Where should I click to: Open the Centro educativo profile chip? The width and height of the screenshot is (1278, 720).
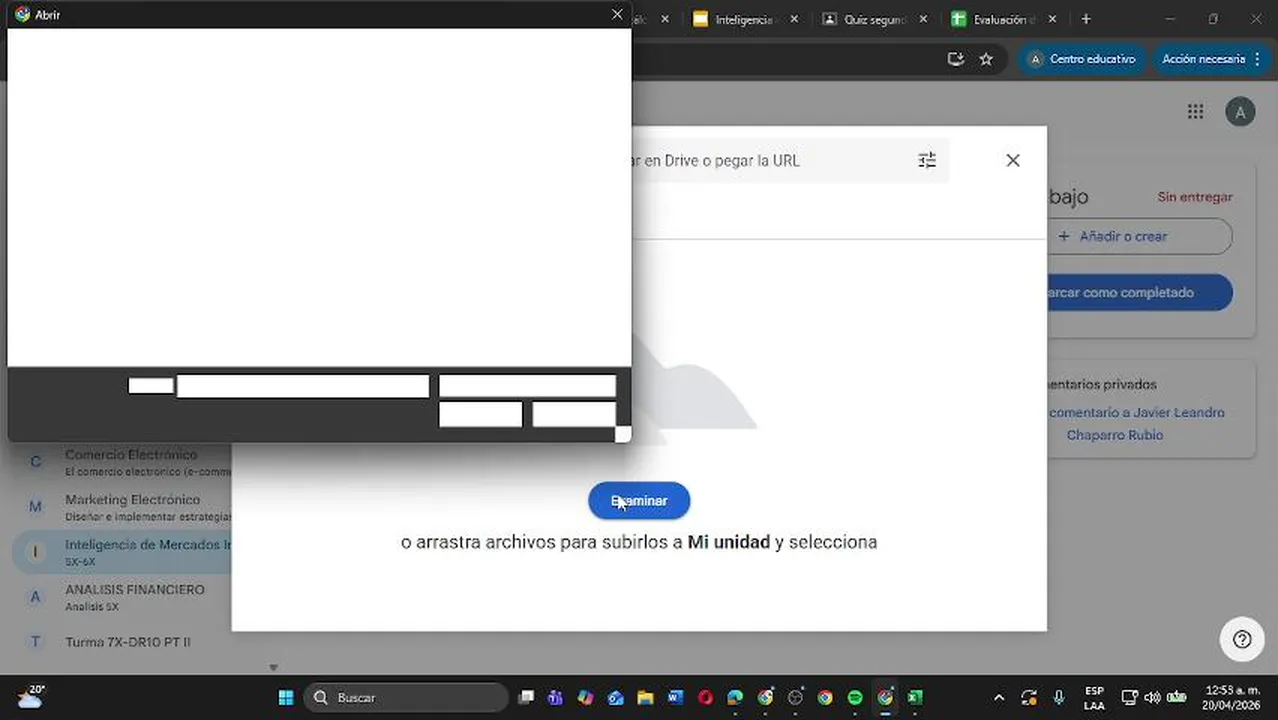click(1083, 59)
